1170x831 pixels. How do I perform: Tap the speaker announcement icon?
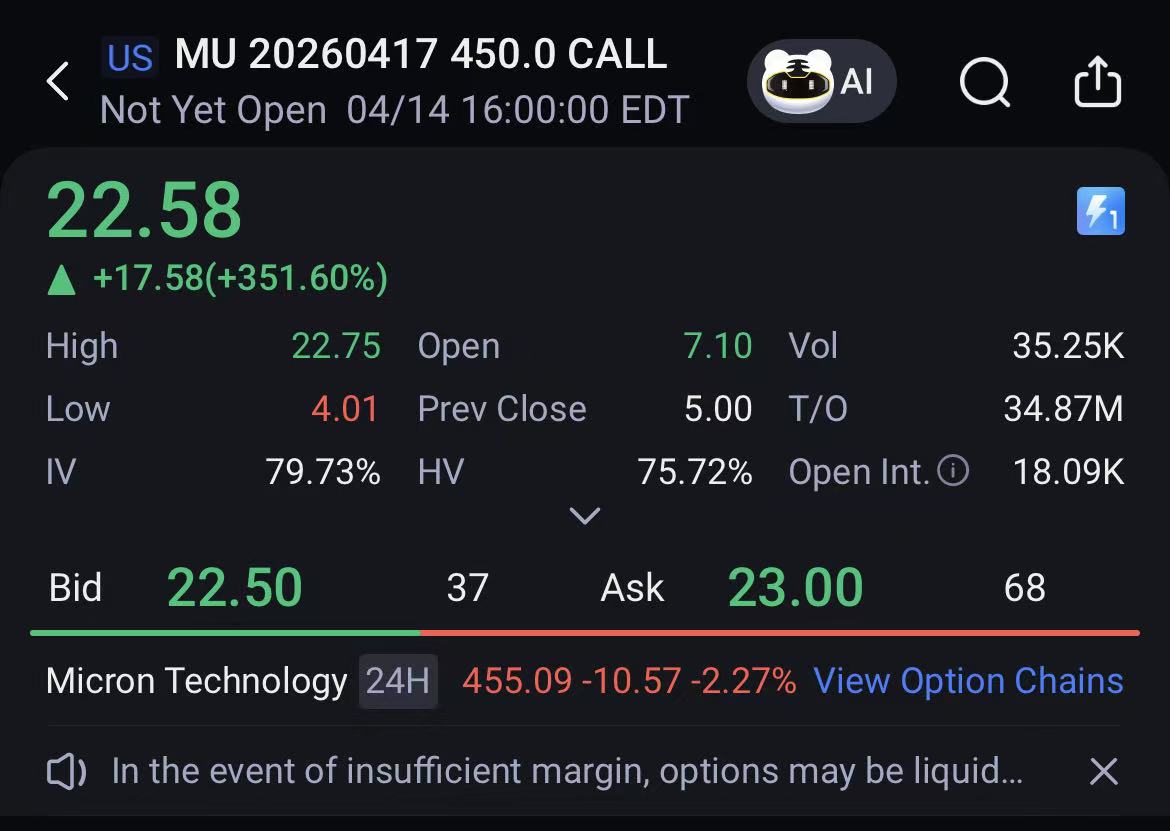click(x=66, y=771)
